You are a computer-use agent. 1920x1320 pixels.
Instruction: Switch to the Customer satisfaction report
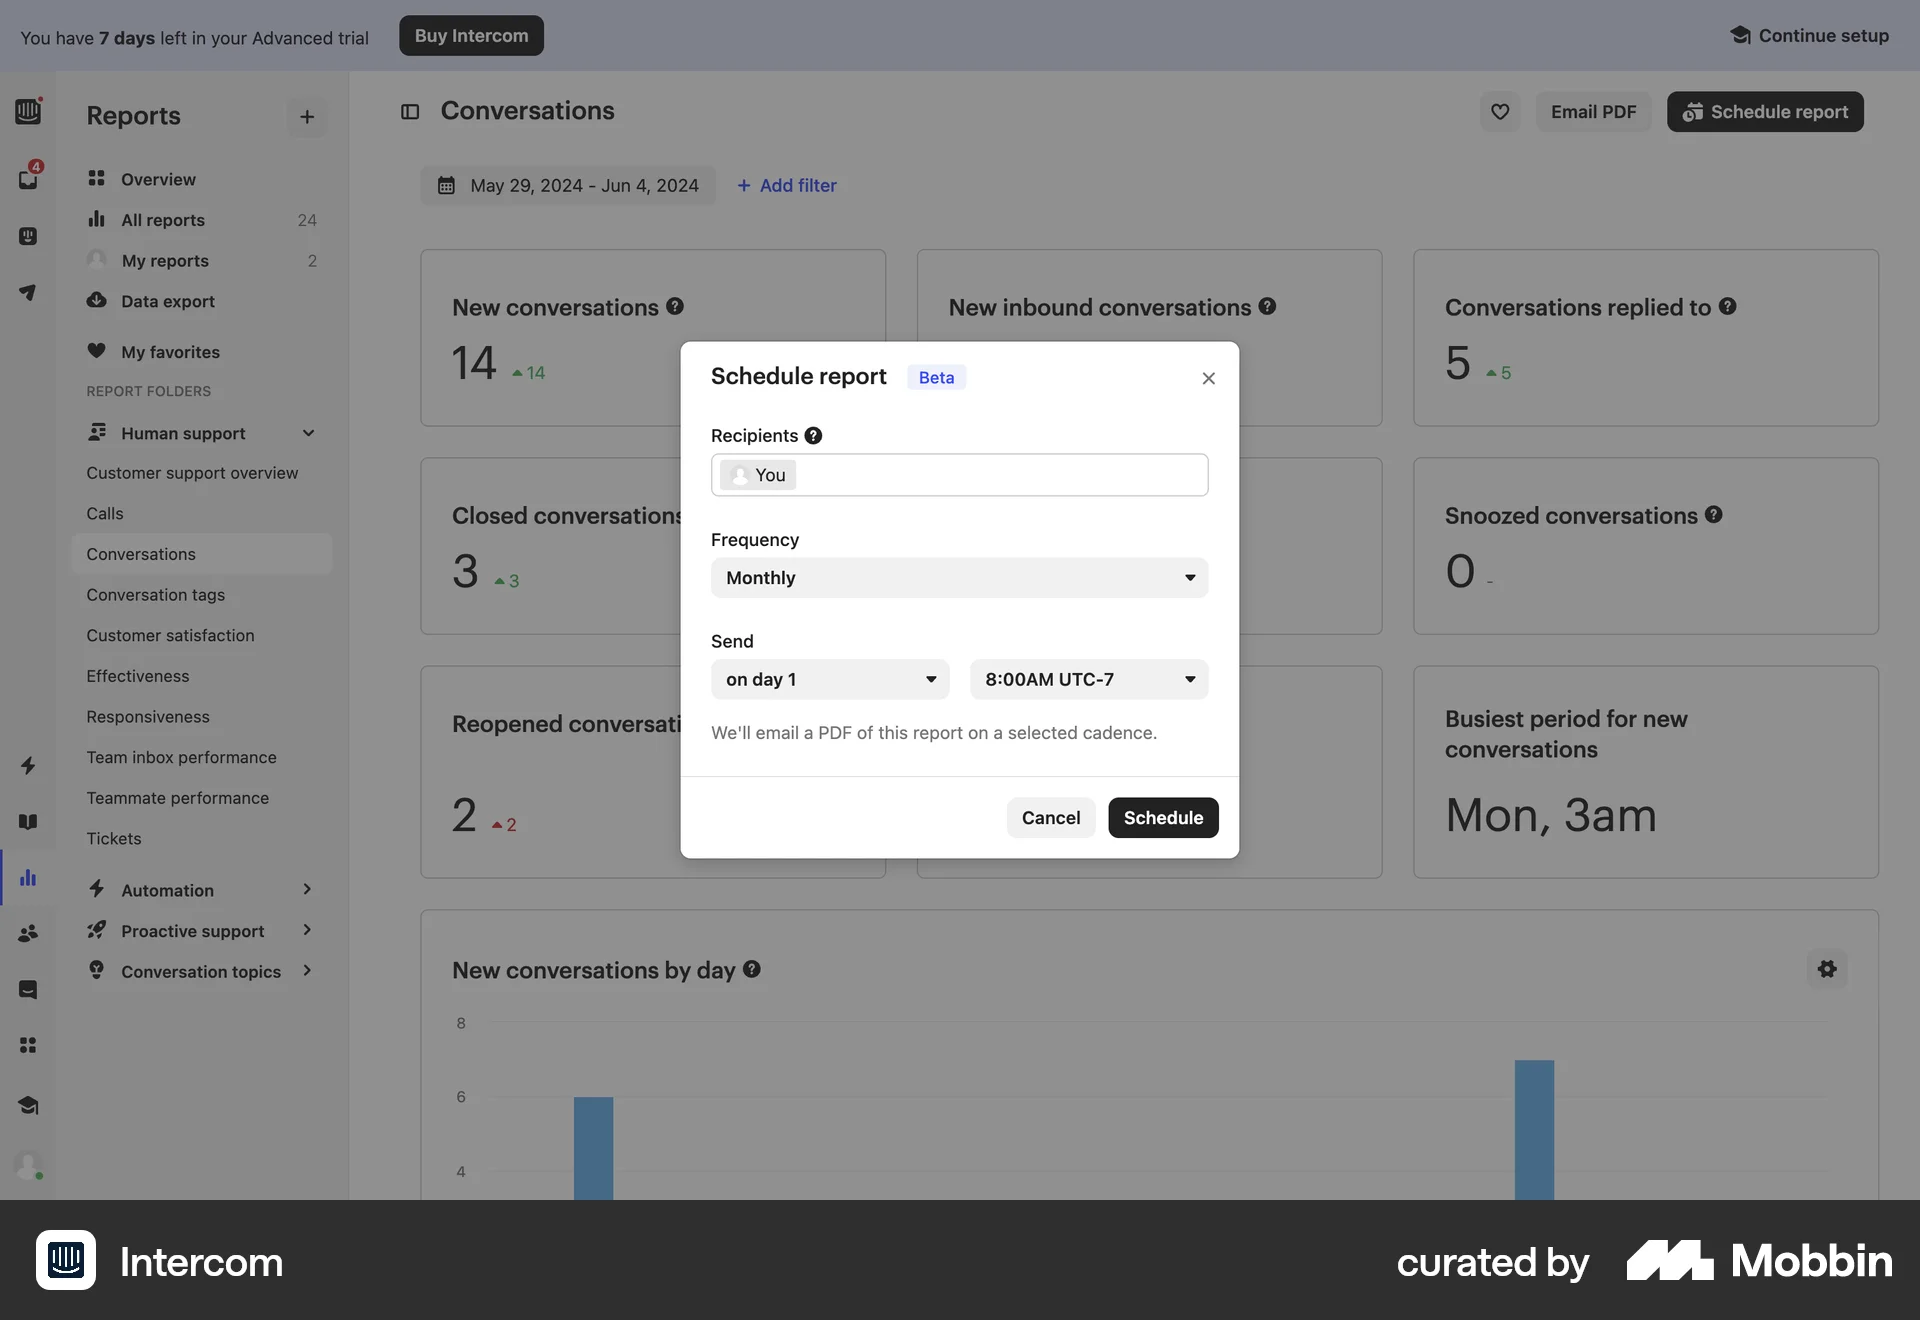pos(170,635)
